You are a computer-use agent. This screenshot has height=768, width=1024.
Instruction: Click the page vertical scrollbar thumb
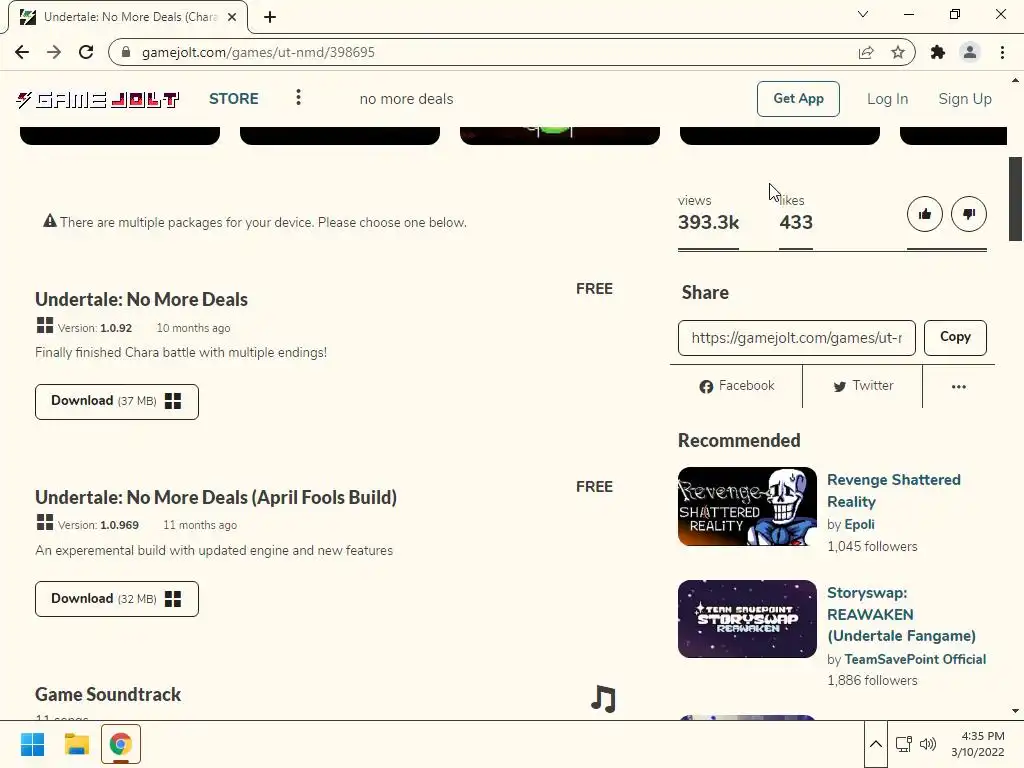tap(1015, 199)
